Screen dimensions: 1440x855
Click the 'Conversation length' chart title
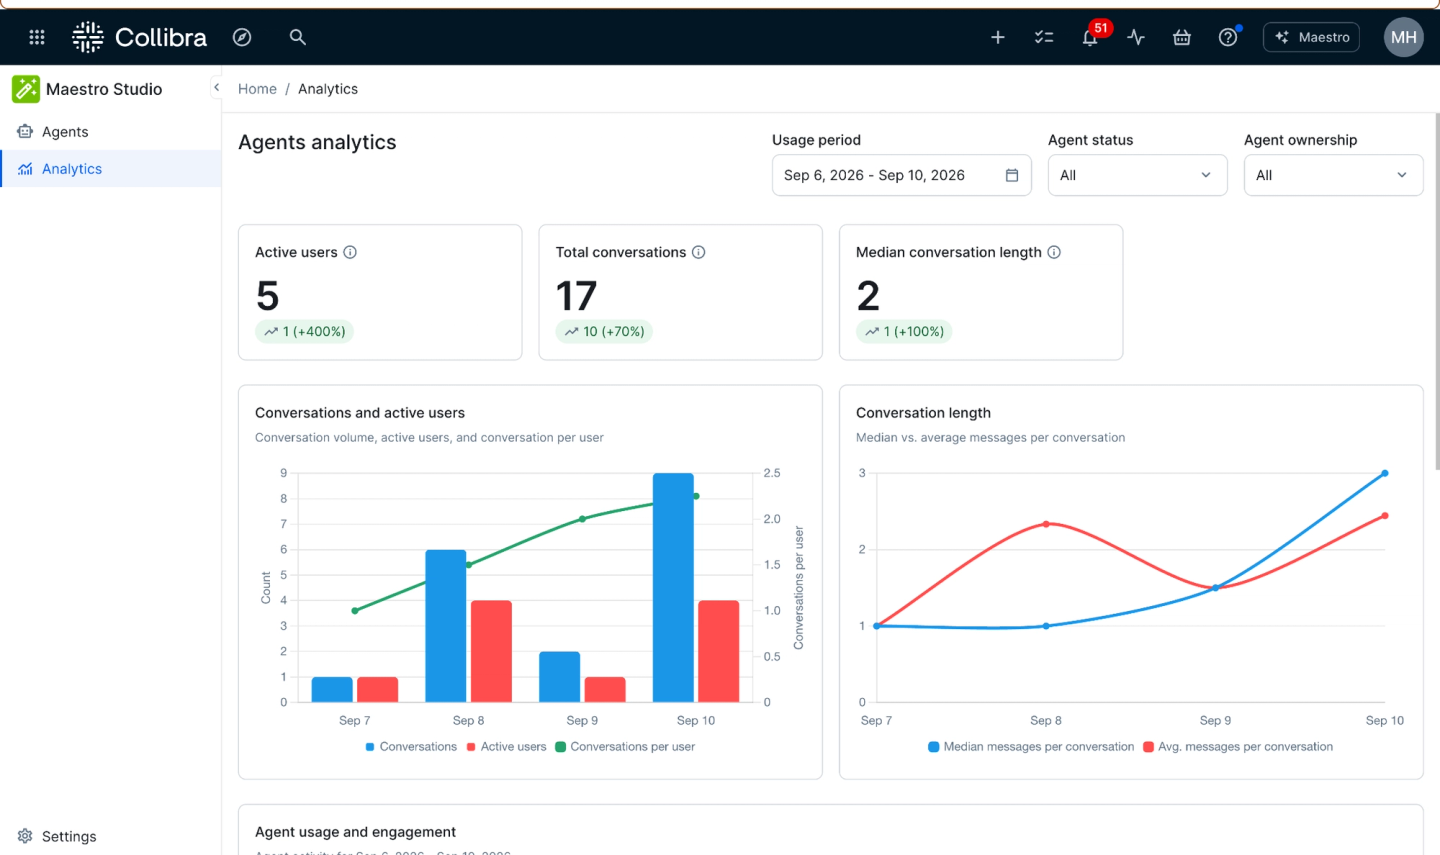[x=923, y=413]
